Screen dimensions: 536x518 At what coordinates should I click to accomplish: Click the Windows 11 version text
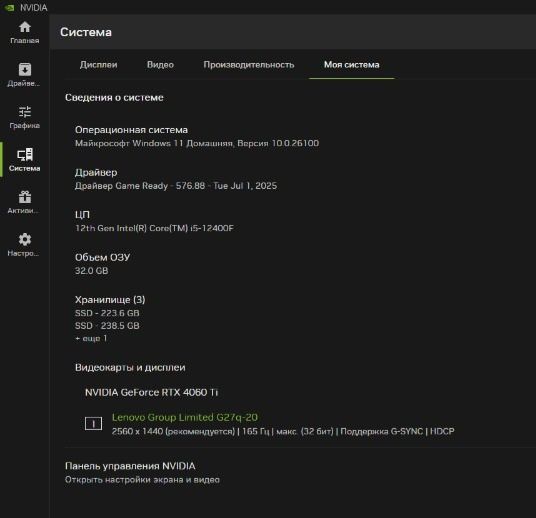coord(197,143)
